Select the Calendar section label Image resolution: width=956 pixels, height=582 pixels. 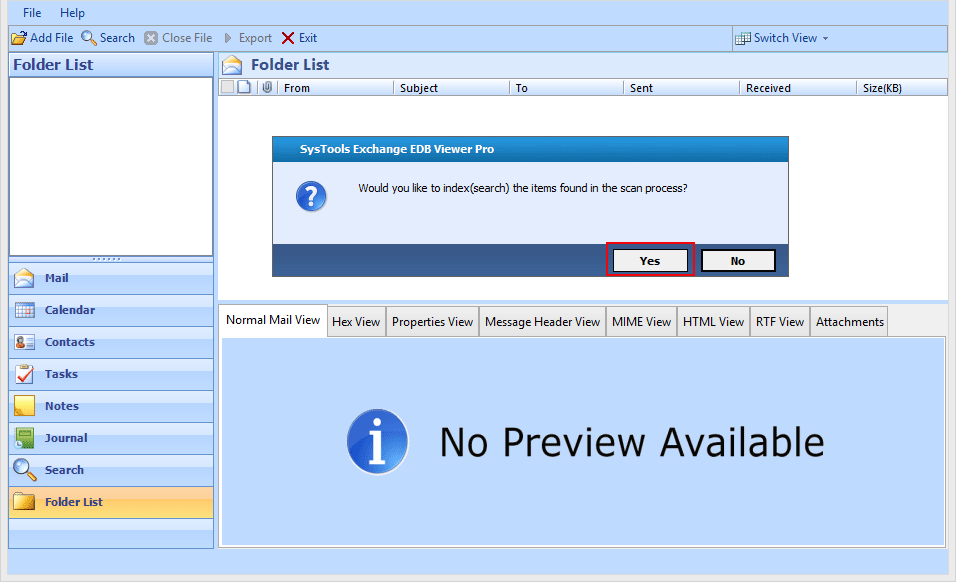pyautogui.click(x=70, y=310)
